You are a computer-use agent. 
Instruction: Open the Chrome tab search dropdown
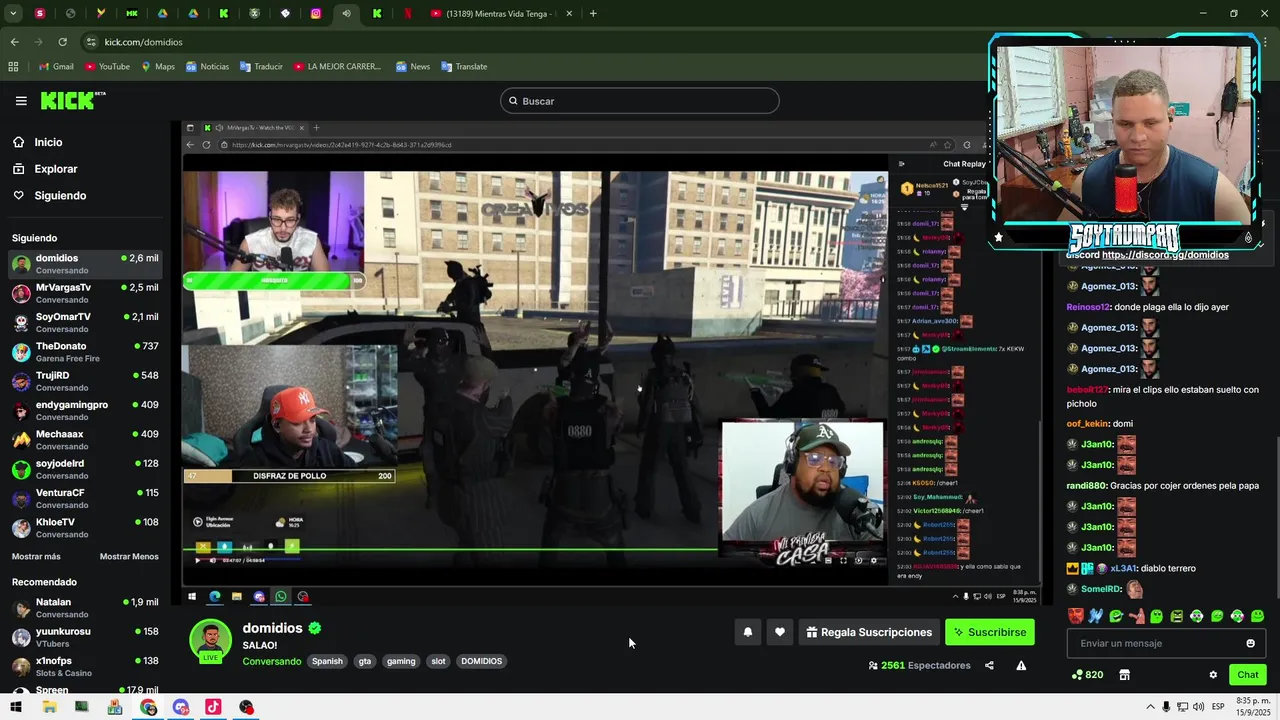(13, 14)
